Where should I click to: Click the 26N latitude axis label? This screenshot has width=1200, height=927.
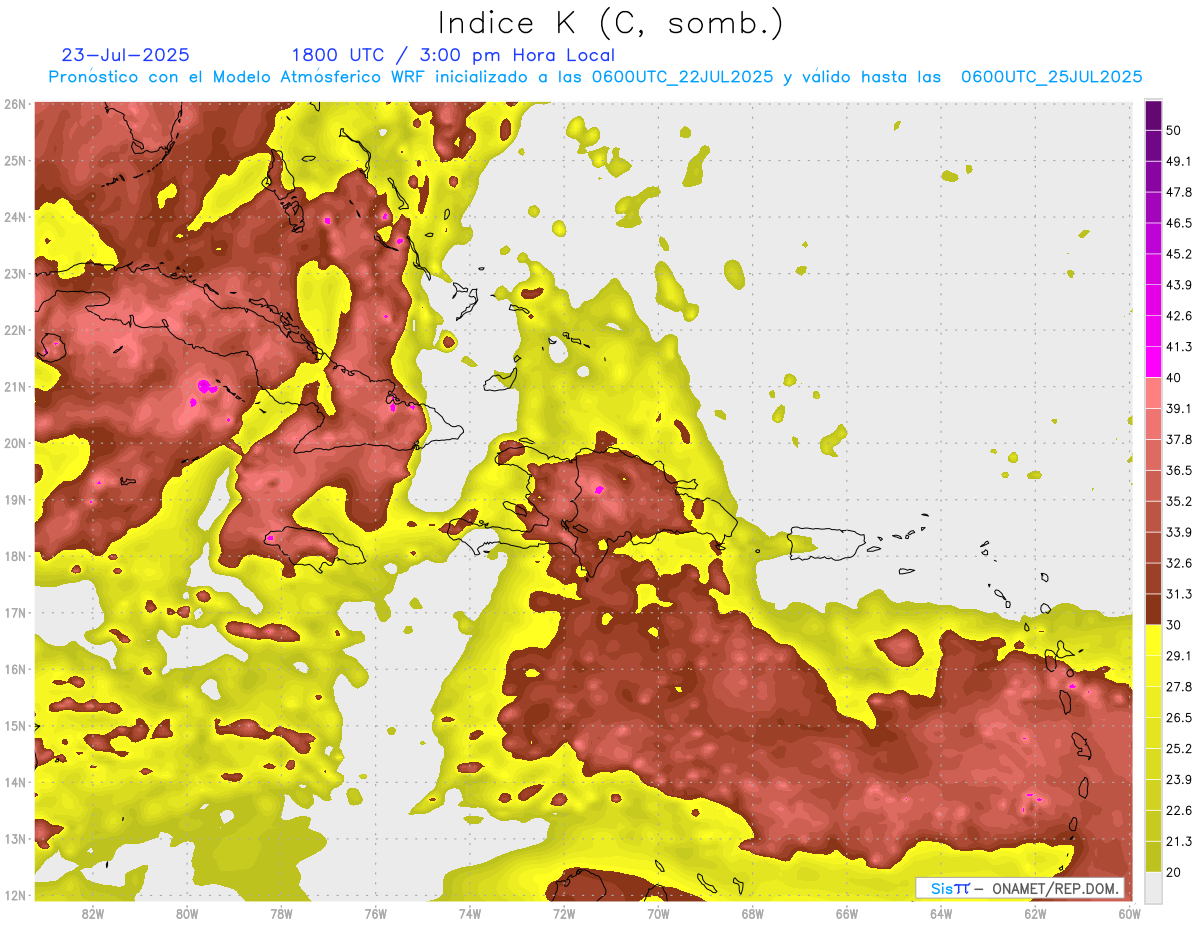pos(15,104)
